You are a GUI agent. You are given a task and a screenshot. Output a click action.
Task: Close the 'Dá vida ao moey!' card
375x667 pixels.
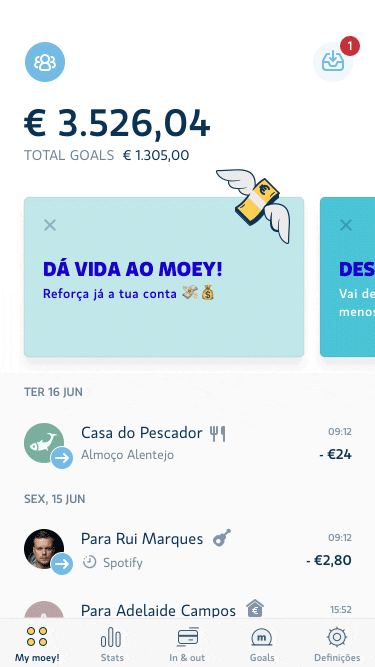50,225
